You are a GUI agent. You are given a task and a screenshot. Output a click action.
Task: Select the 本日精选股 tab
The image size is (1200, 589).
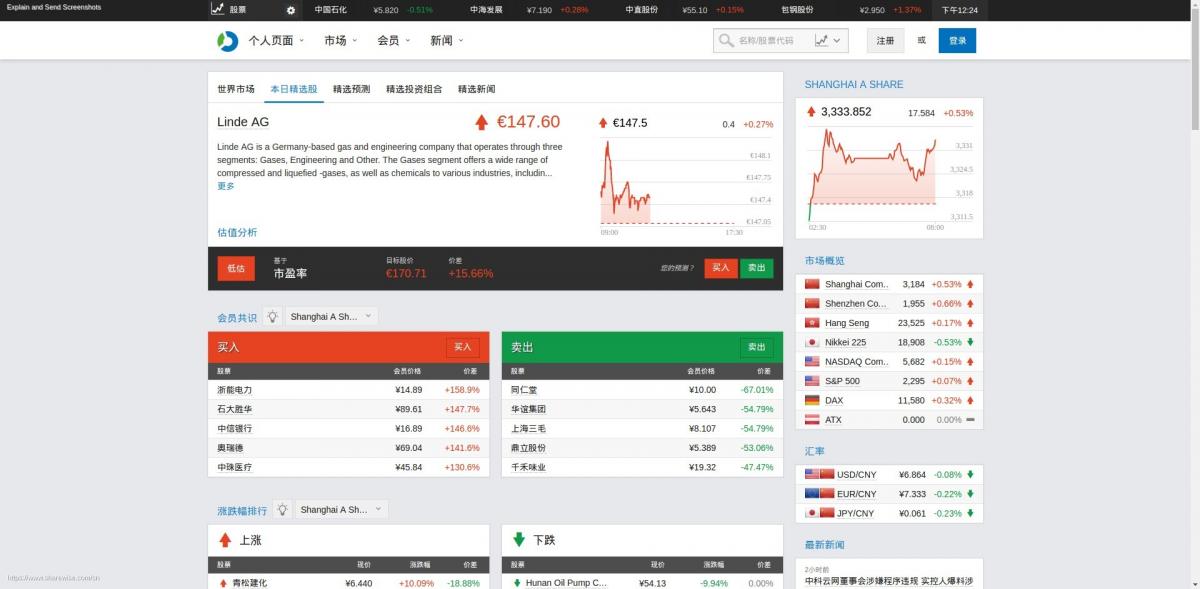click(x=294, y=89)
